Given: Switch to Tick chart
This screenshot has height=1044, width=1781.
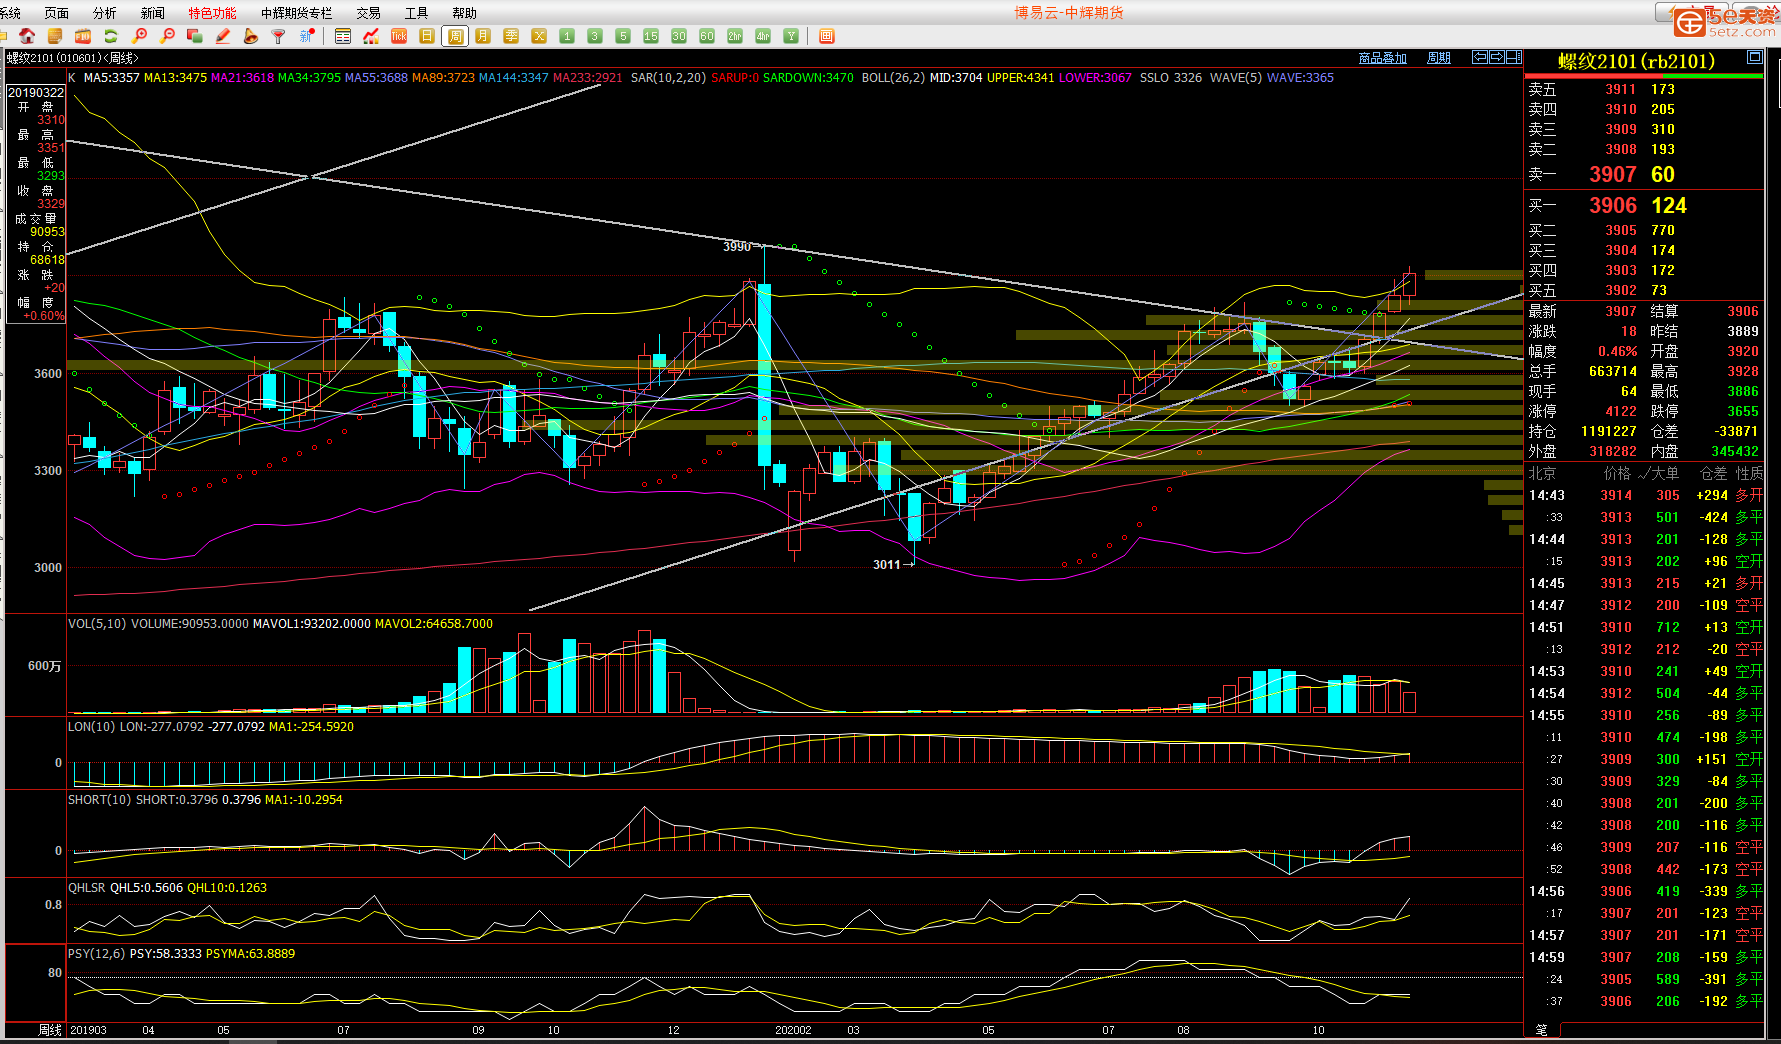Looking at the screenshot, I should tap(399, 36).
